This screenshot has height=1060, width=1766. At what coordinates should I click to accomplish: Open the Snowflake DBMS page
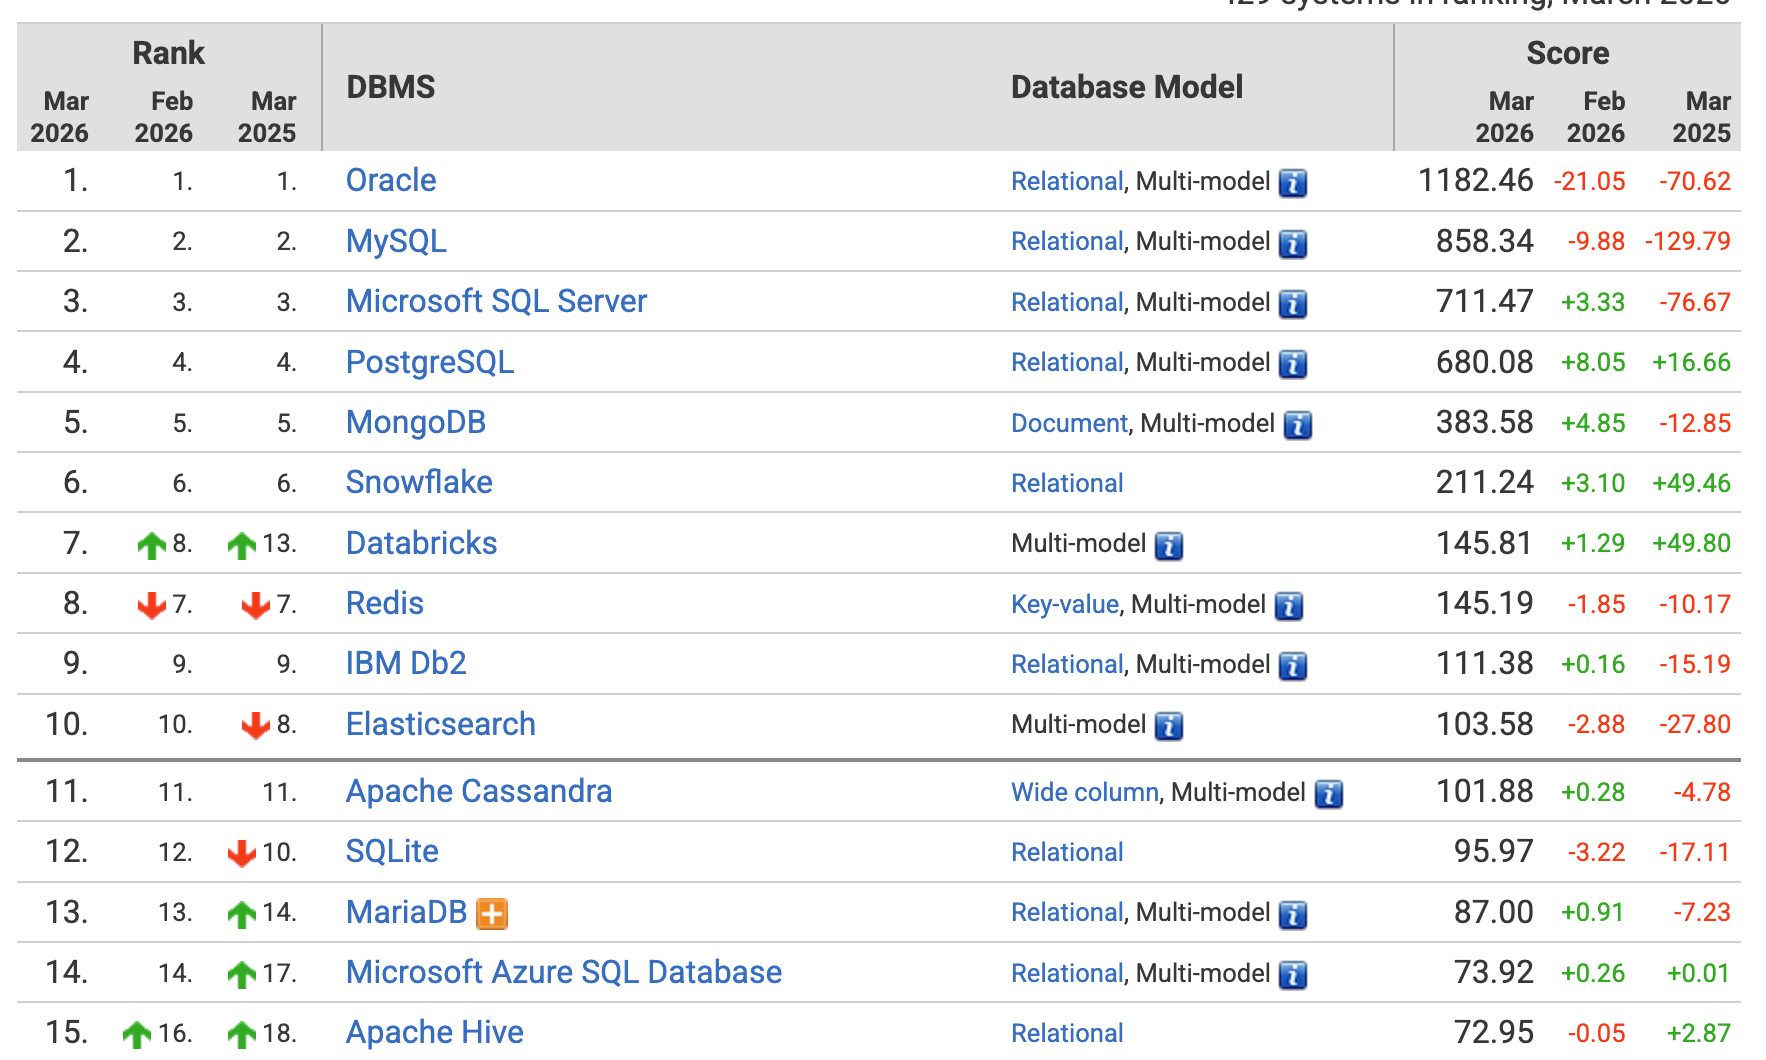pyautogui.click(x=419, y=483)
